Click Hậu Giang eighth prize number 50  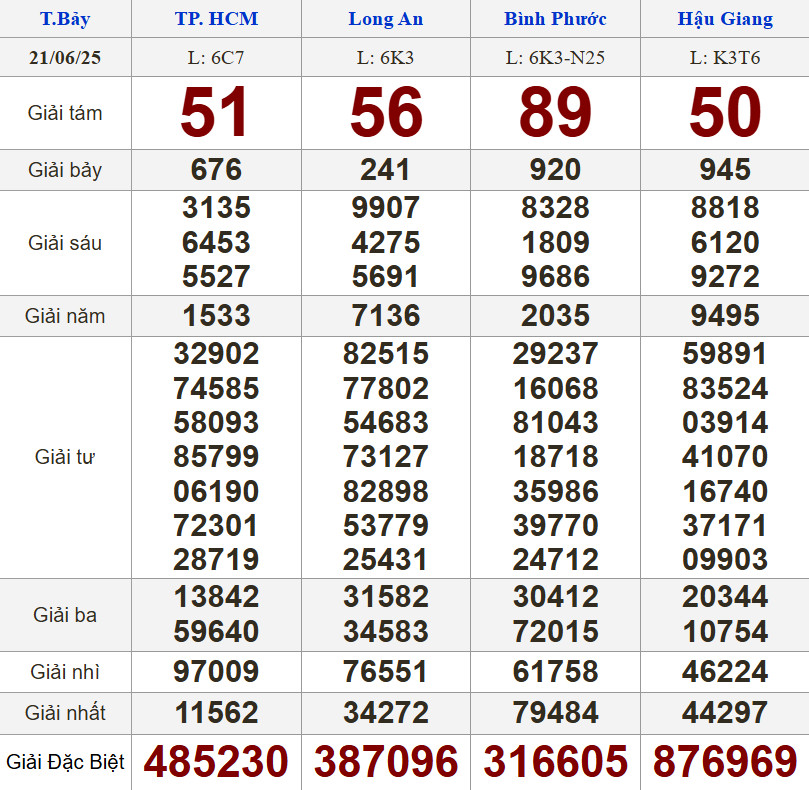725,113
